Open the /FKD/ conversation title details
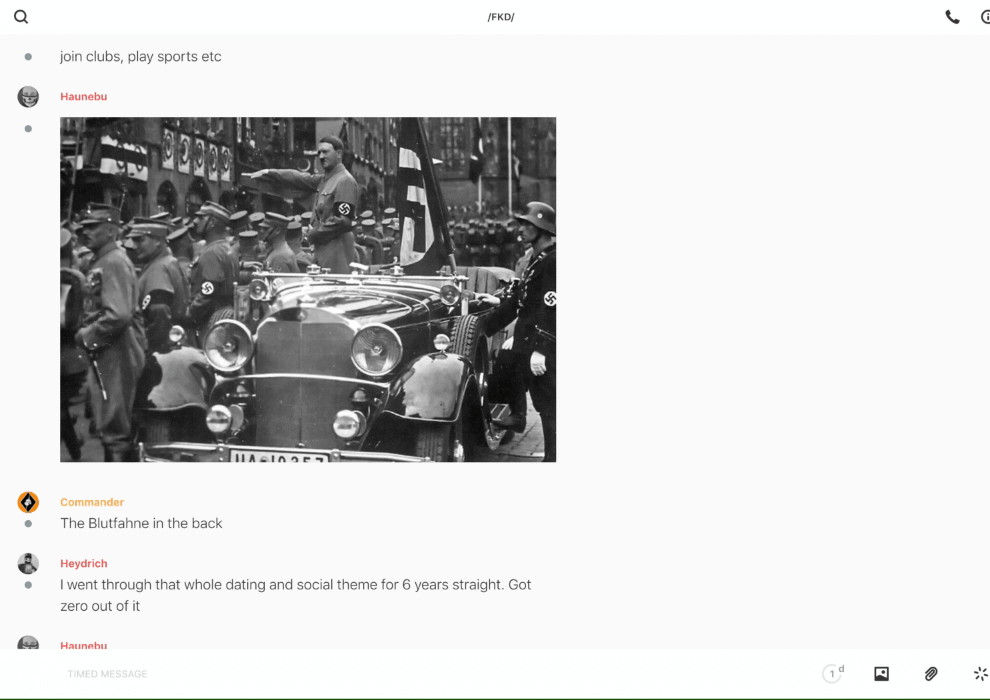 click(500, 17)
